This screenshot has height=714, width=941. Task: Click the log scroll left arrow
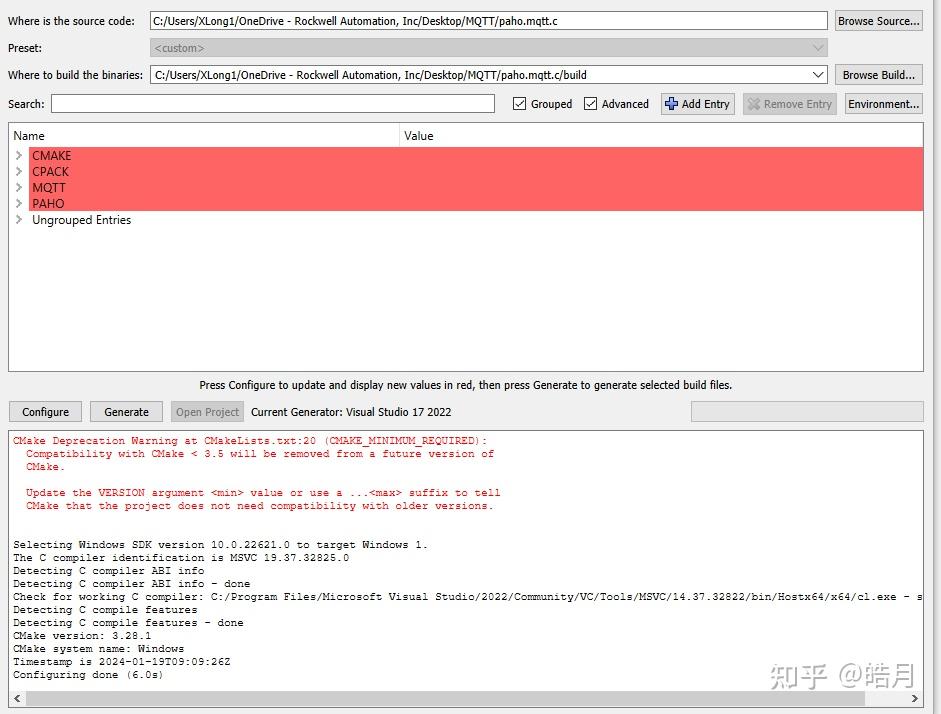(x=17, y=698)
